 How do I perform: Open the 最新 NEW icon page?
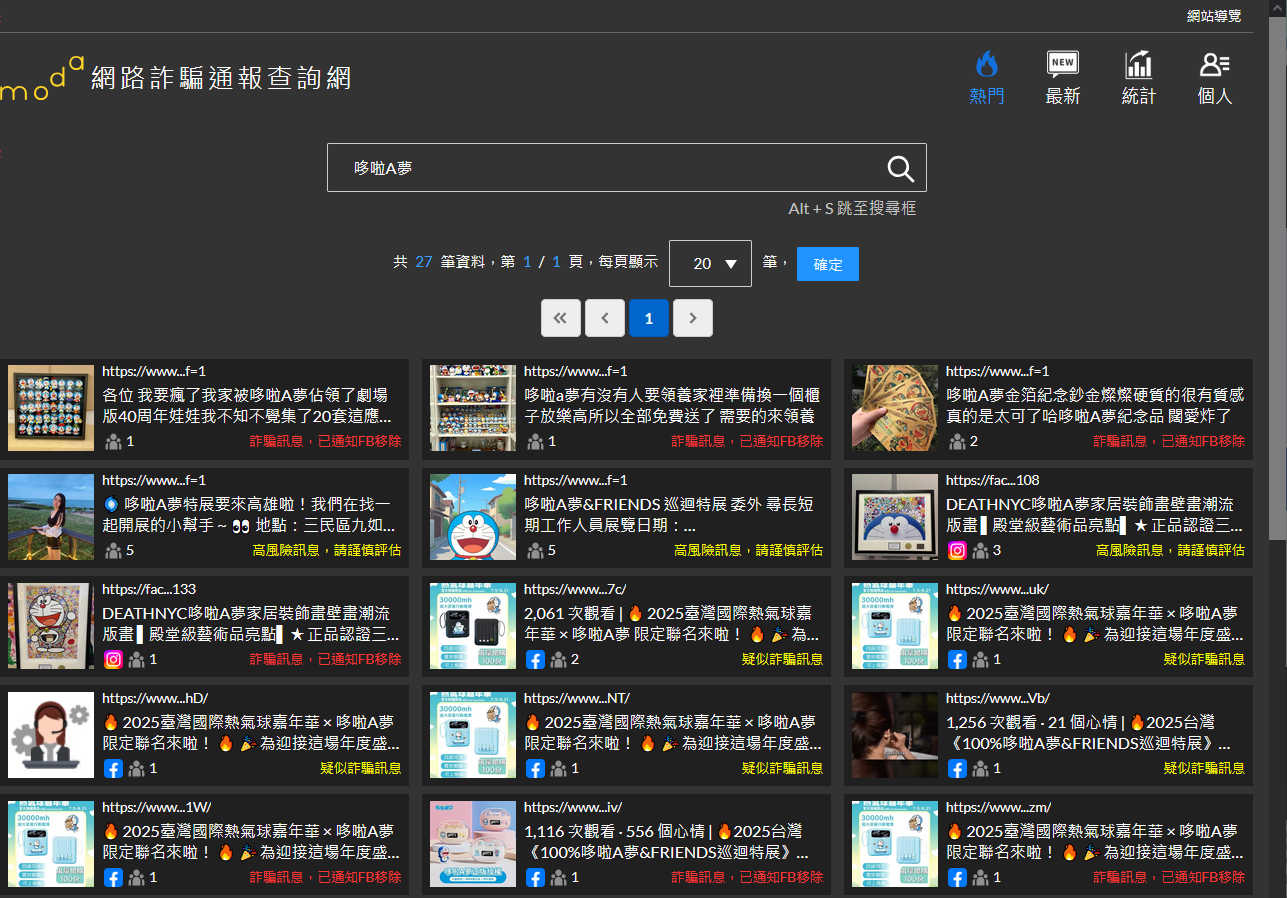coord(1062,78)
